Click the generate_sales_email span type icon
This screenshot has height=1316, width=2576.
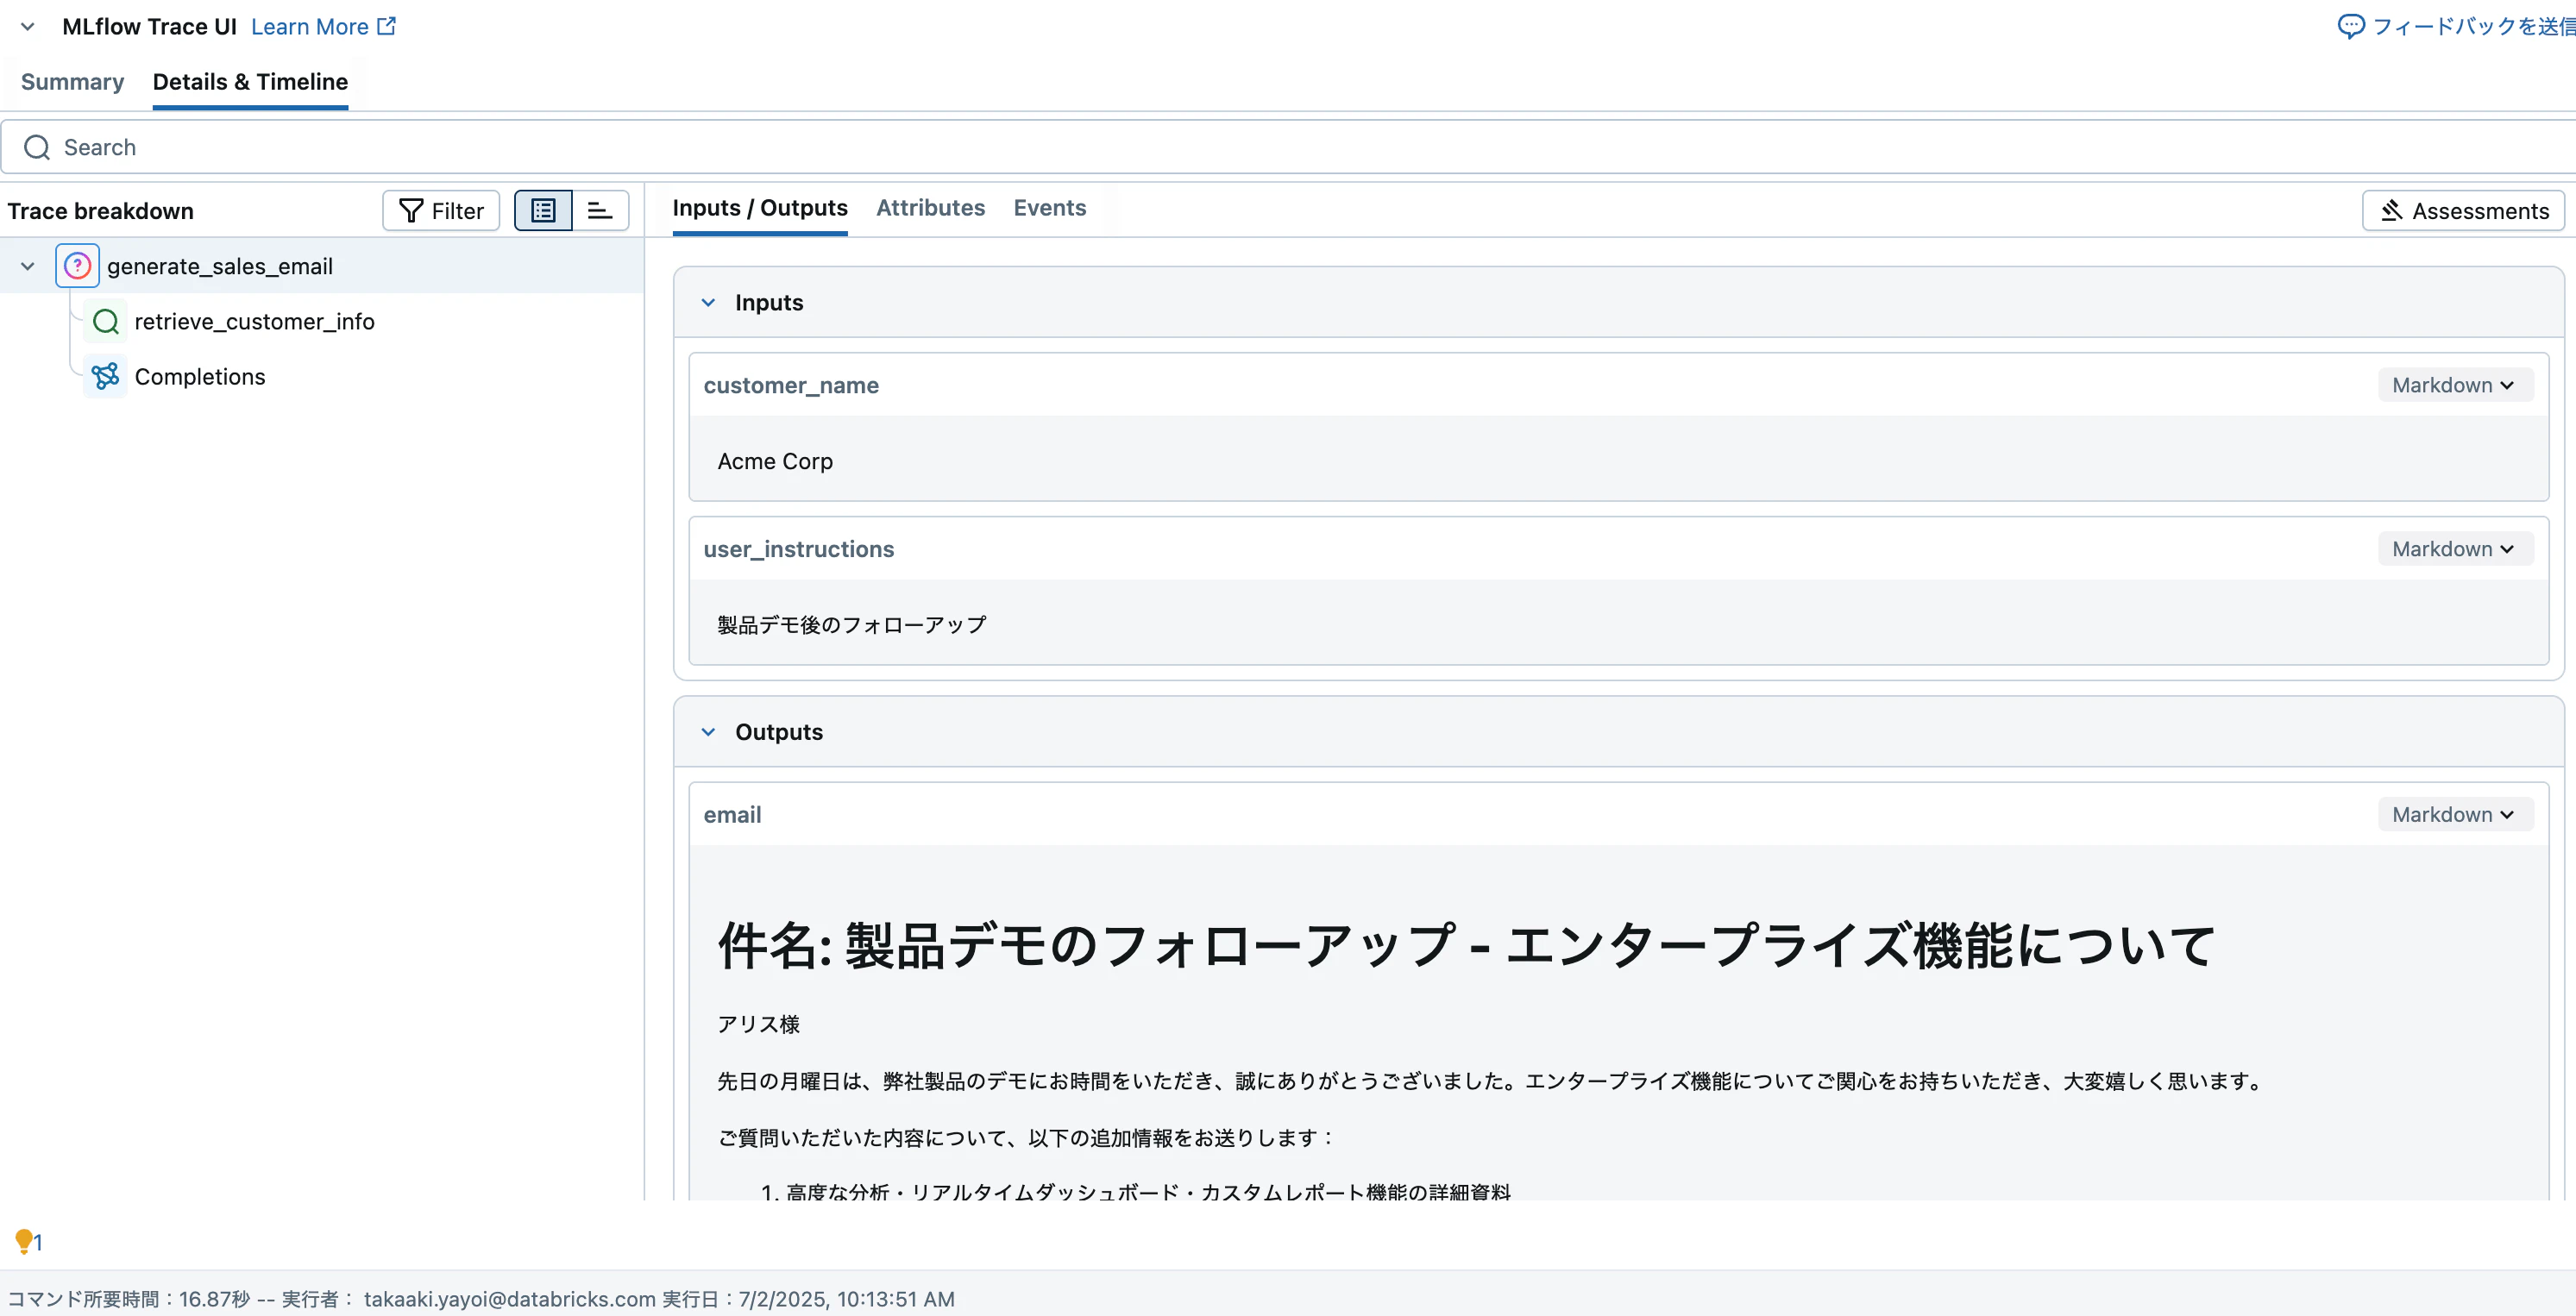coord(77,266)
